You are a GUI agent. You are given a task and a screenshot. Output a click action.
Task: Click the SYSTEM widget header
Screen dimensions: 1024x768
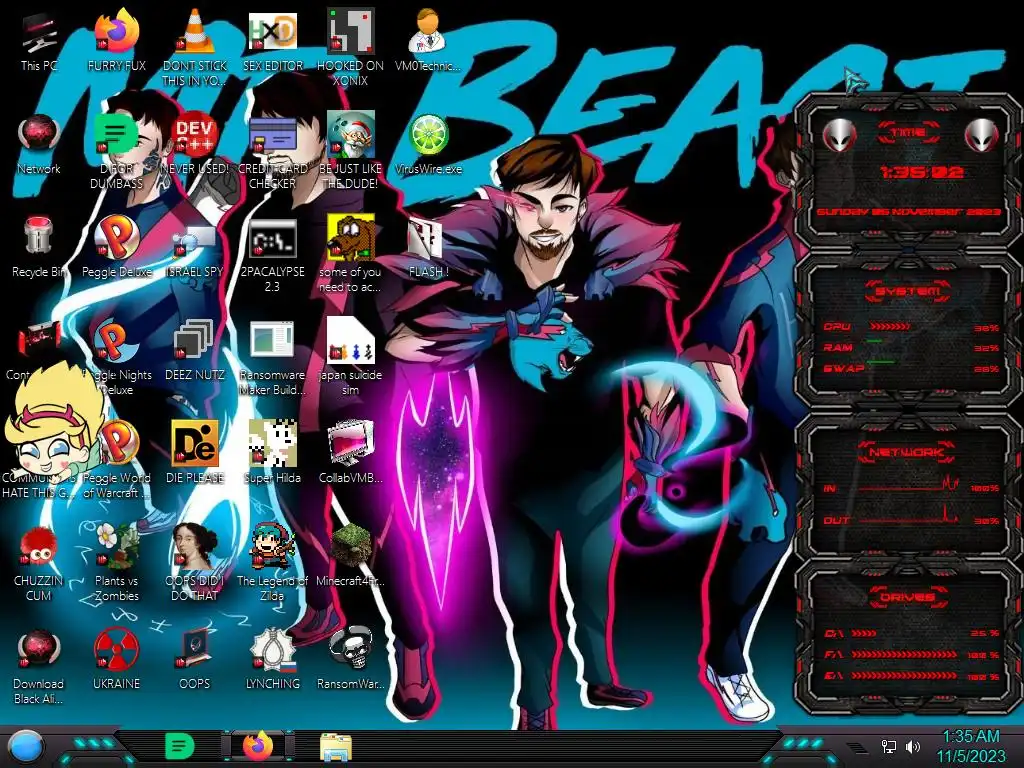[908, 291]
